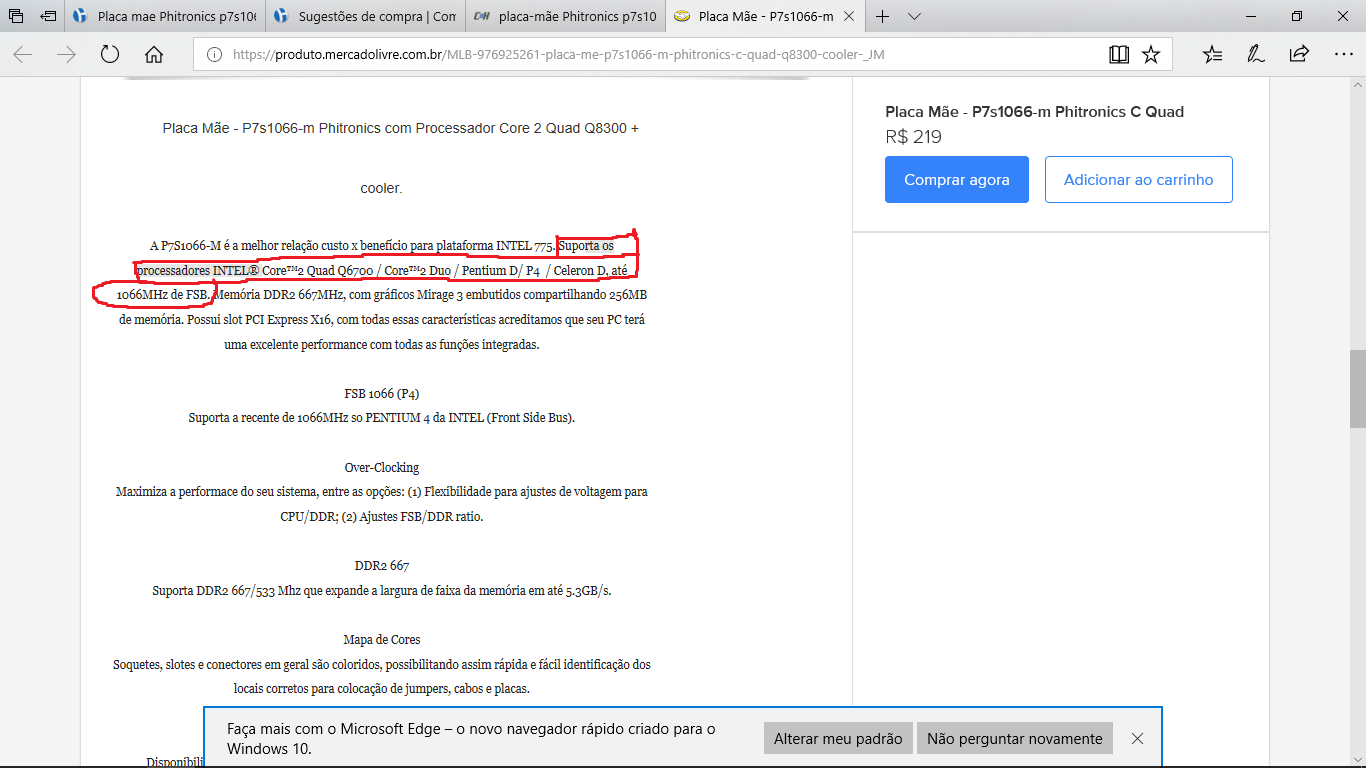Screen dimensions: 1366x768
Task: Click the line starting Soquetes, slotes e conectores
Action: coord(382,664)
